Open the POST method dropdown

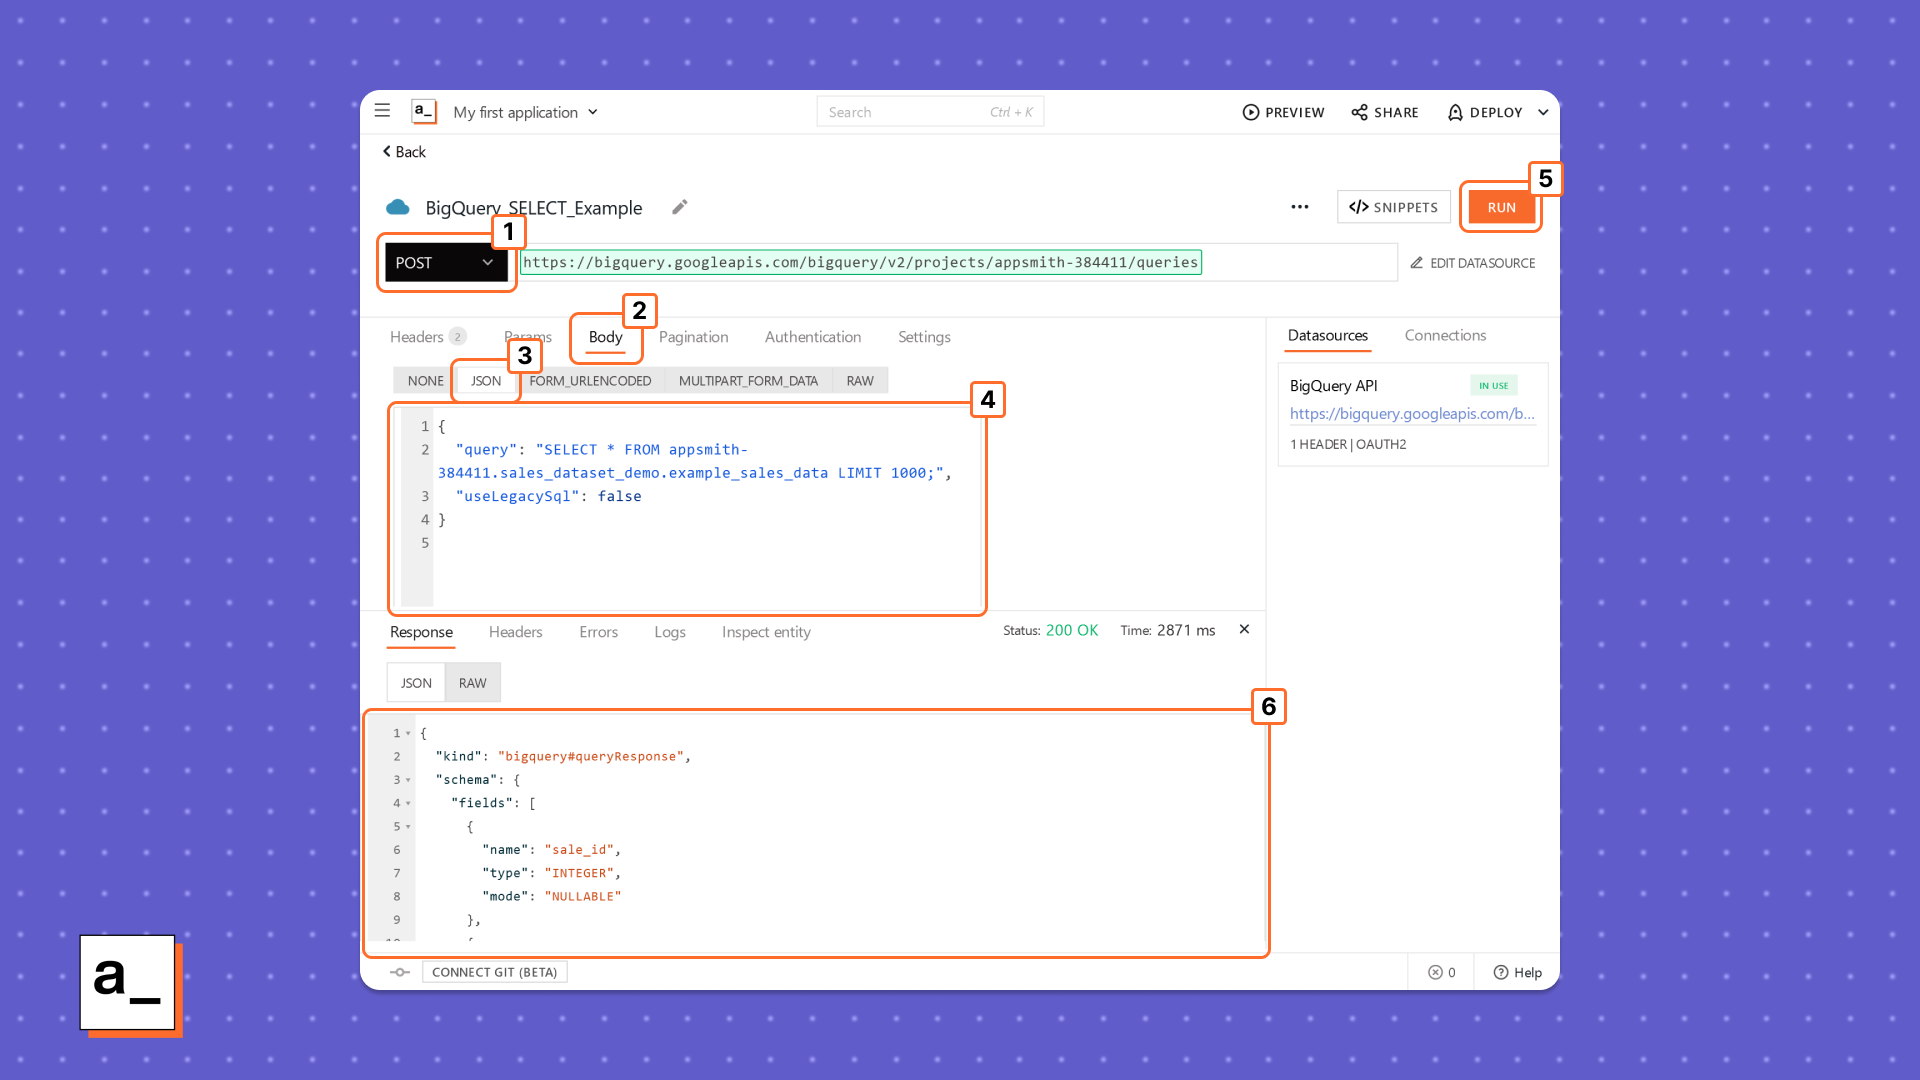click(x=446, y=262)
